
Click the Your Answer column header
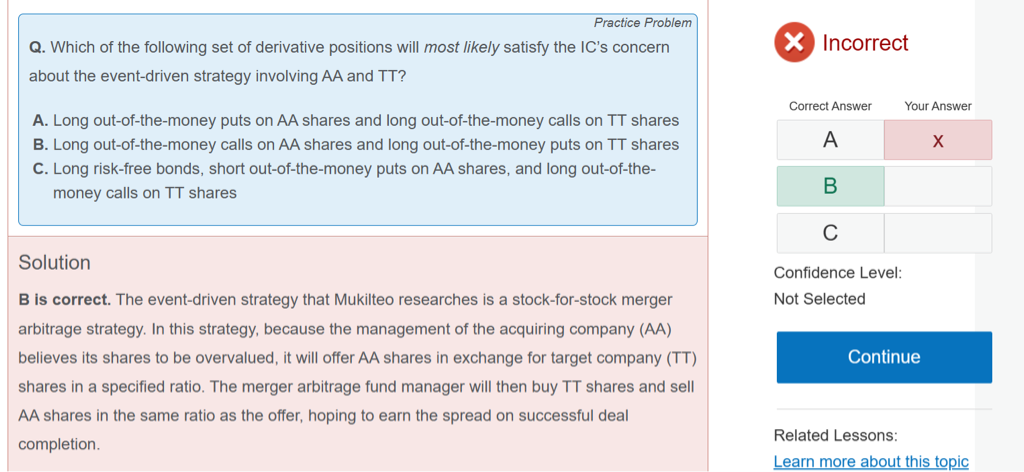[937, 106]
